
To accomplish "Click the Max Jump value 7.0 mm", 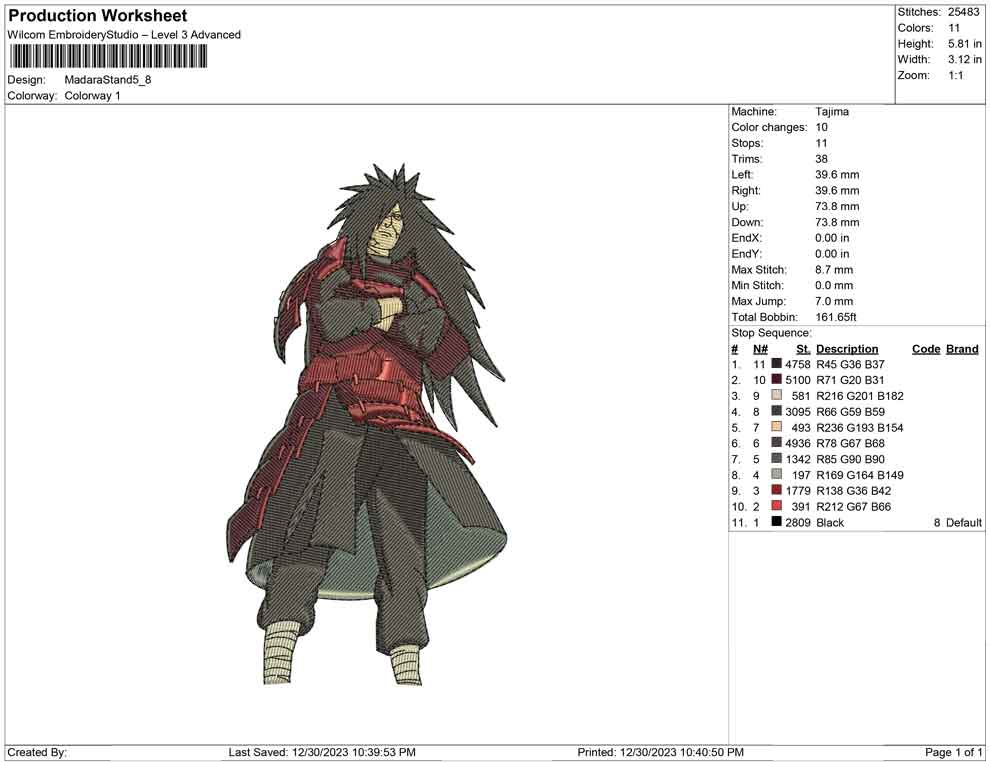I will [x=833, y=301].
